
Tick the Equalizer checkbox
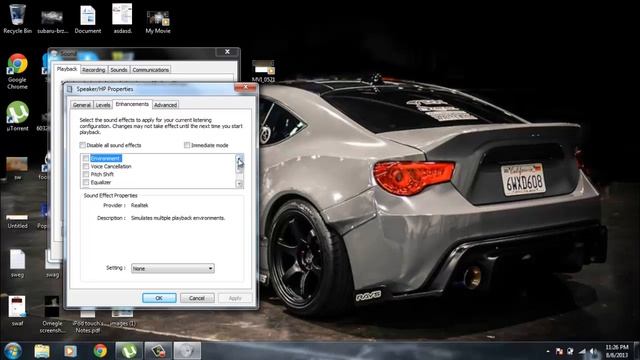click(x=86, y=182)
